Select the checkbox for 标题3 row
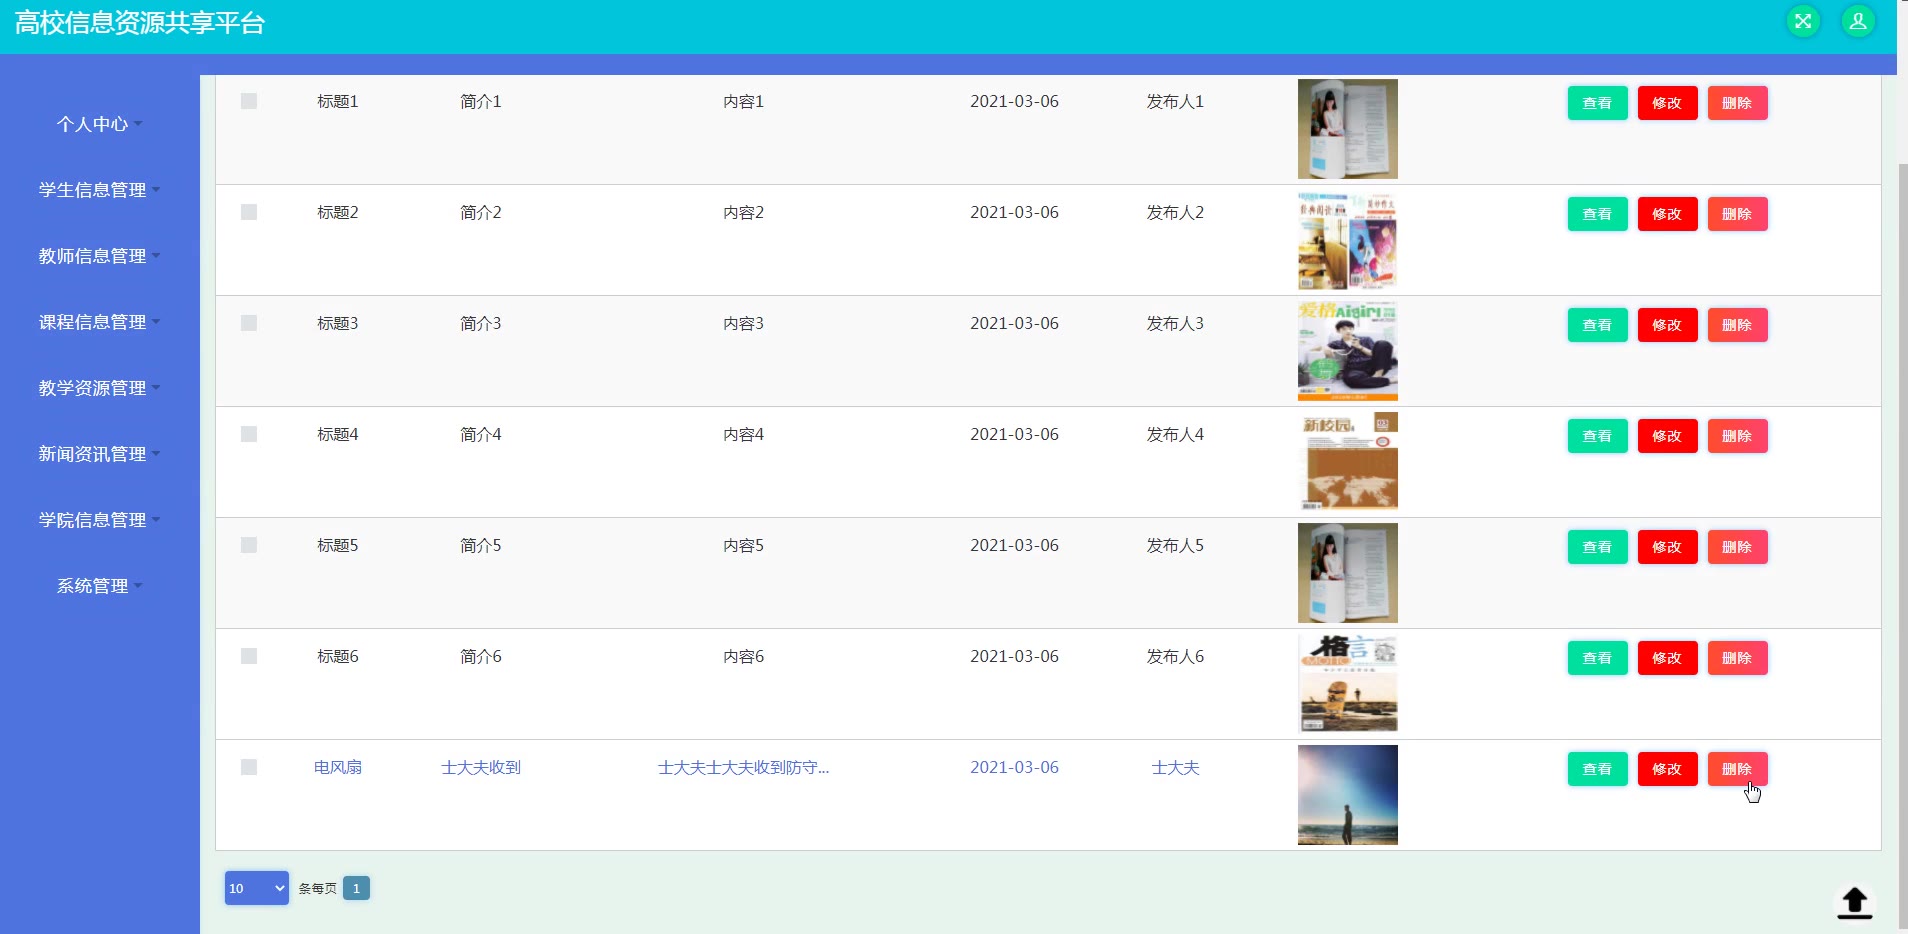The height and width of the screenshot is (934, 1908). tap(249, 323)
